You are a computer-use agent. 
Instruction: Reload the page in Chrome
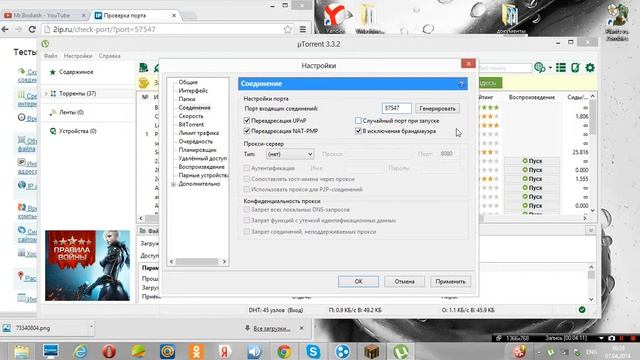click(x=32, y=29)
